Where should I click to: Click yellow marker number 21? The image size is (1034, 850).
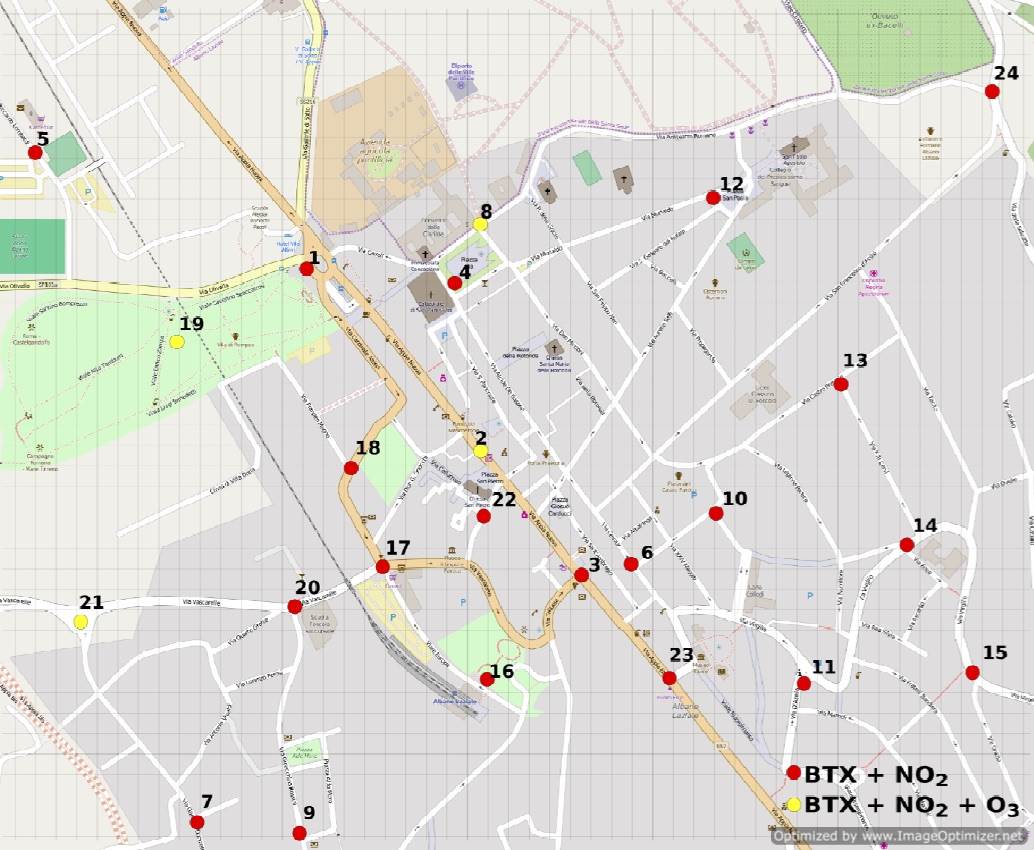[x=81, y=621]
